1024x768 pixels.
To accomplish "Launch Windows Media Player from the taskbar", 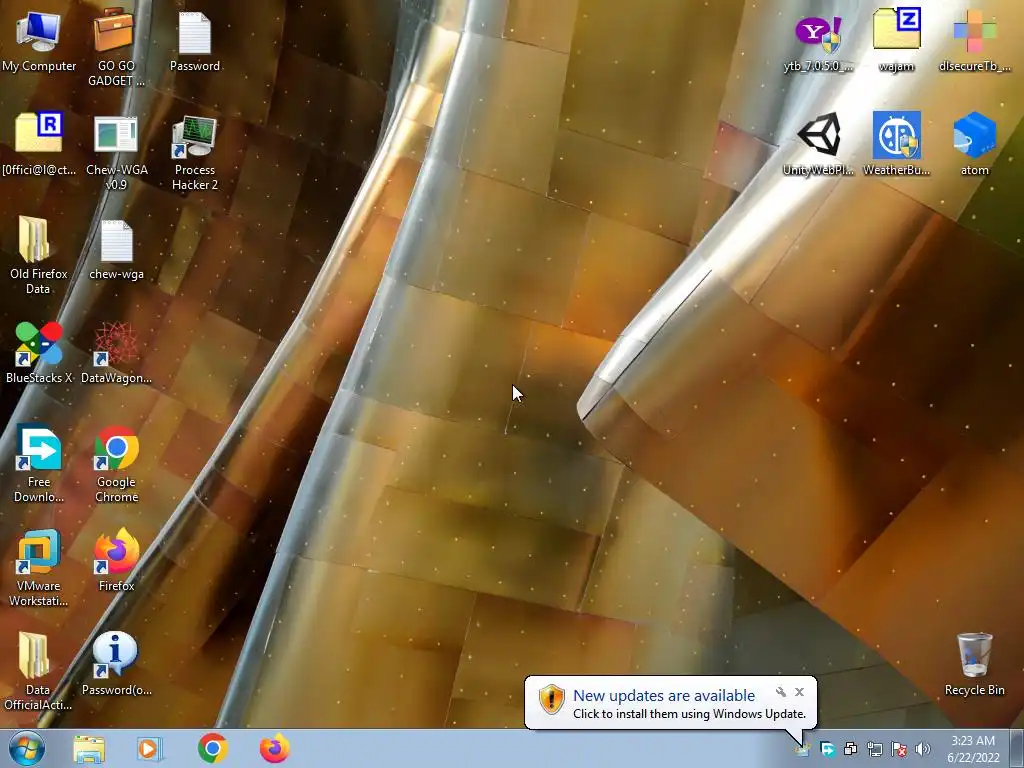I will coord(150,749).
